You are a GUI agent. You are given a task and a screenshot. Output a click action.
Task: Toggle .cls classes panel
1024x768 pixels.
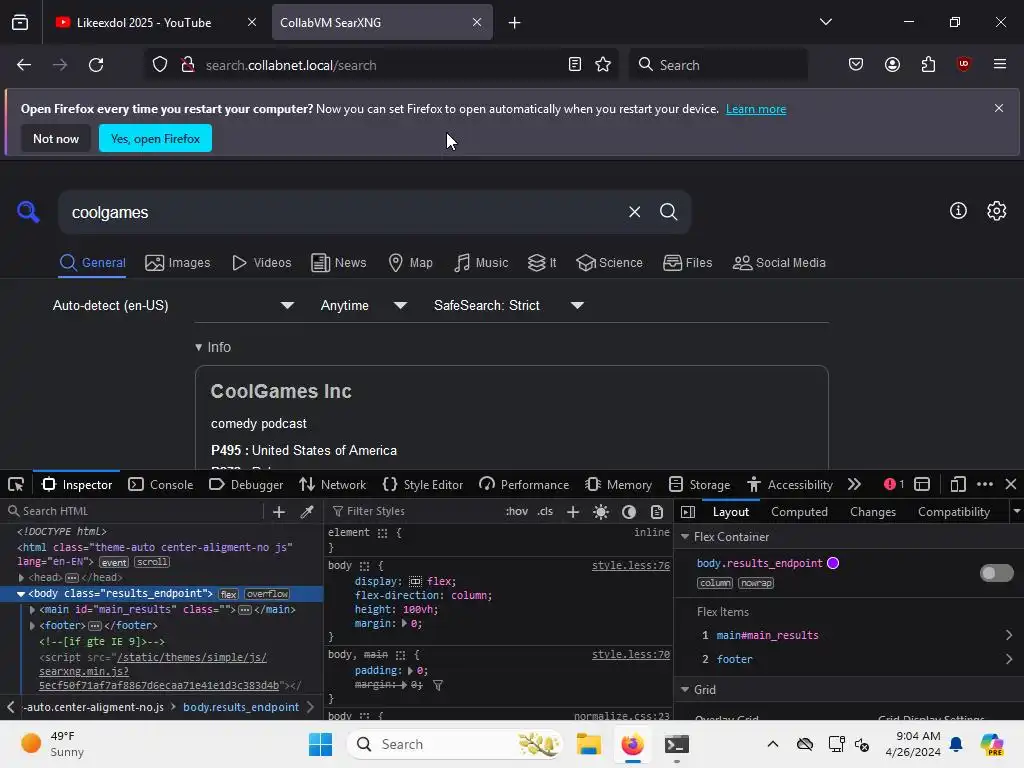[545, 511]
